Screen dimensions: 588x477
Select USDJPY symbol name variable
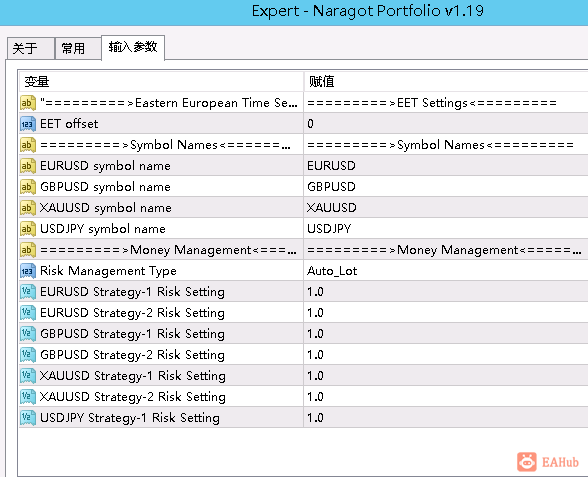click(x=102, y=229)
